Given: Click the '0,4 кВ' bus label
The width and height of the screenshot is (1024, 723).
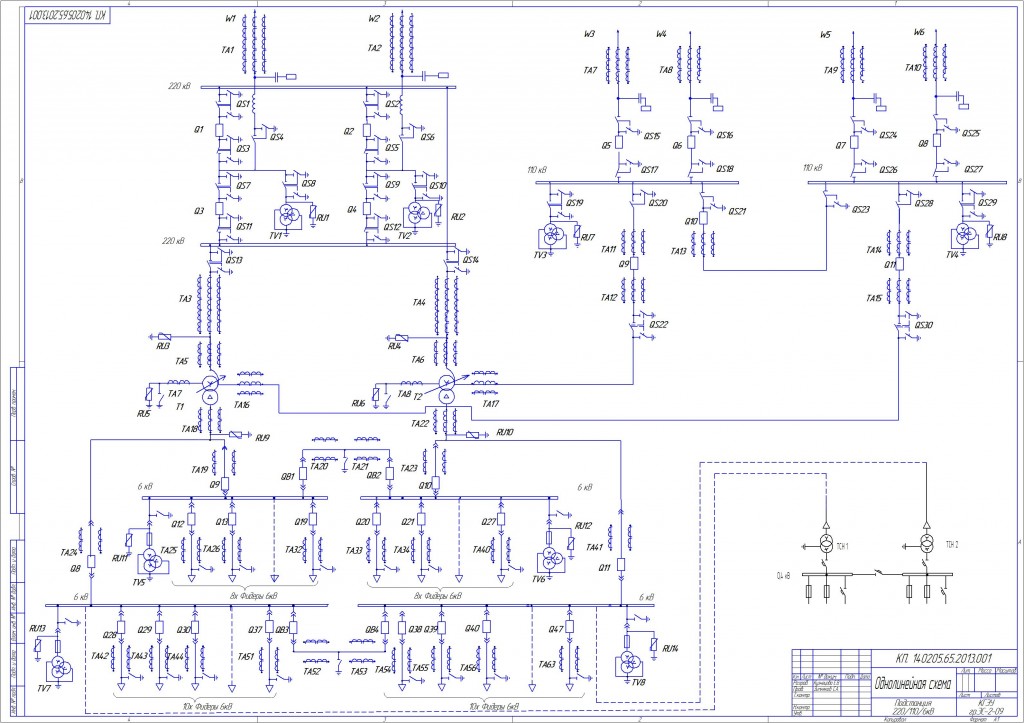Looking at the screenshot, I should coord(783,576).
